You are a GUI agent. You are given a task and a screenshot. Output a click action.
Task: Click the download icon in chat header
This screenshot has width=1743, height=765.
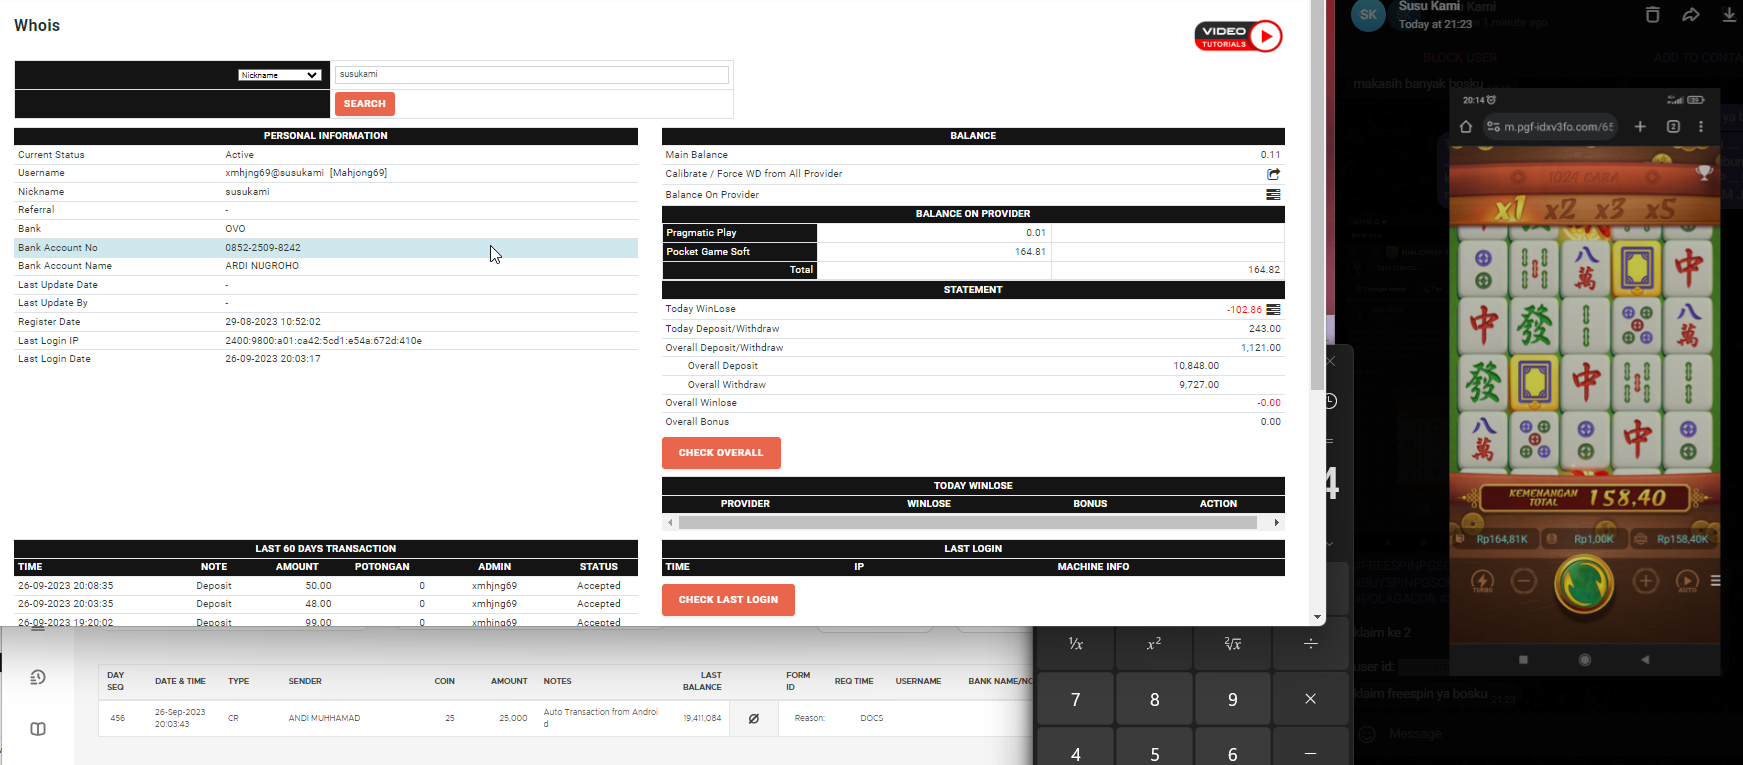click(x=1729, y=14)
